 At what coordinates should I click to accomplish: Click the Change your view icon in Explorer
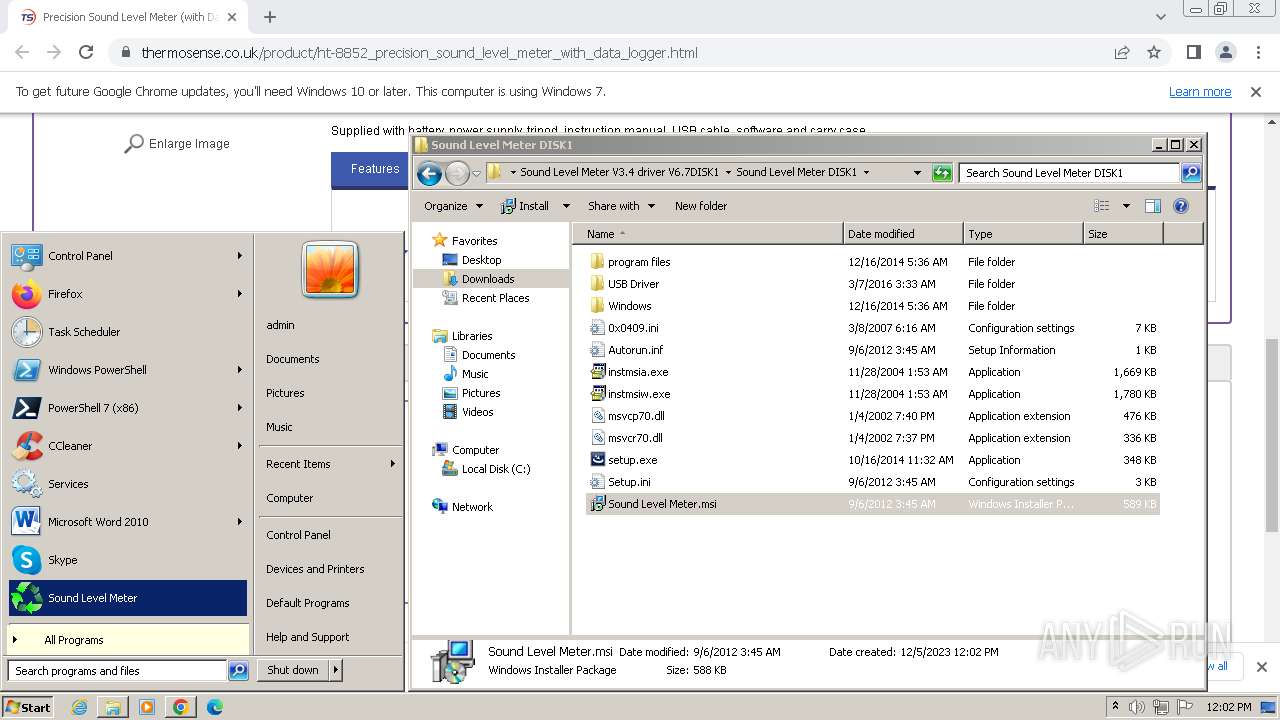tap(1101, 206)
